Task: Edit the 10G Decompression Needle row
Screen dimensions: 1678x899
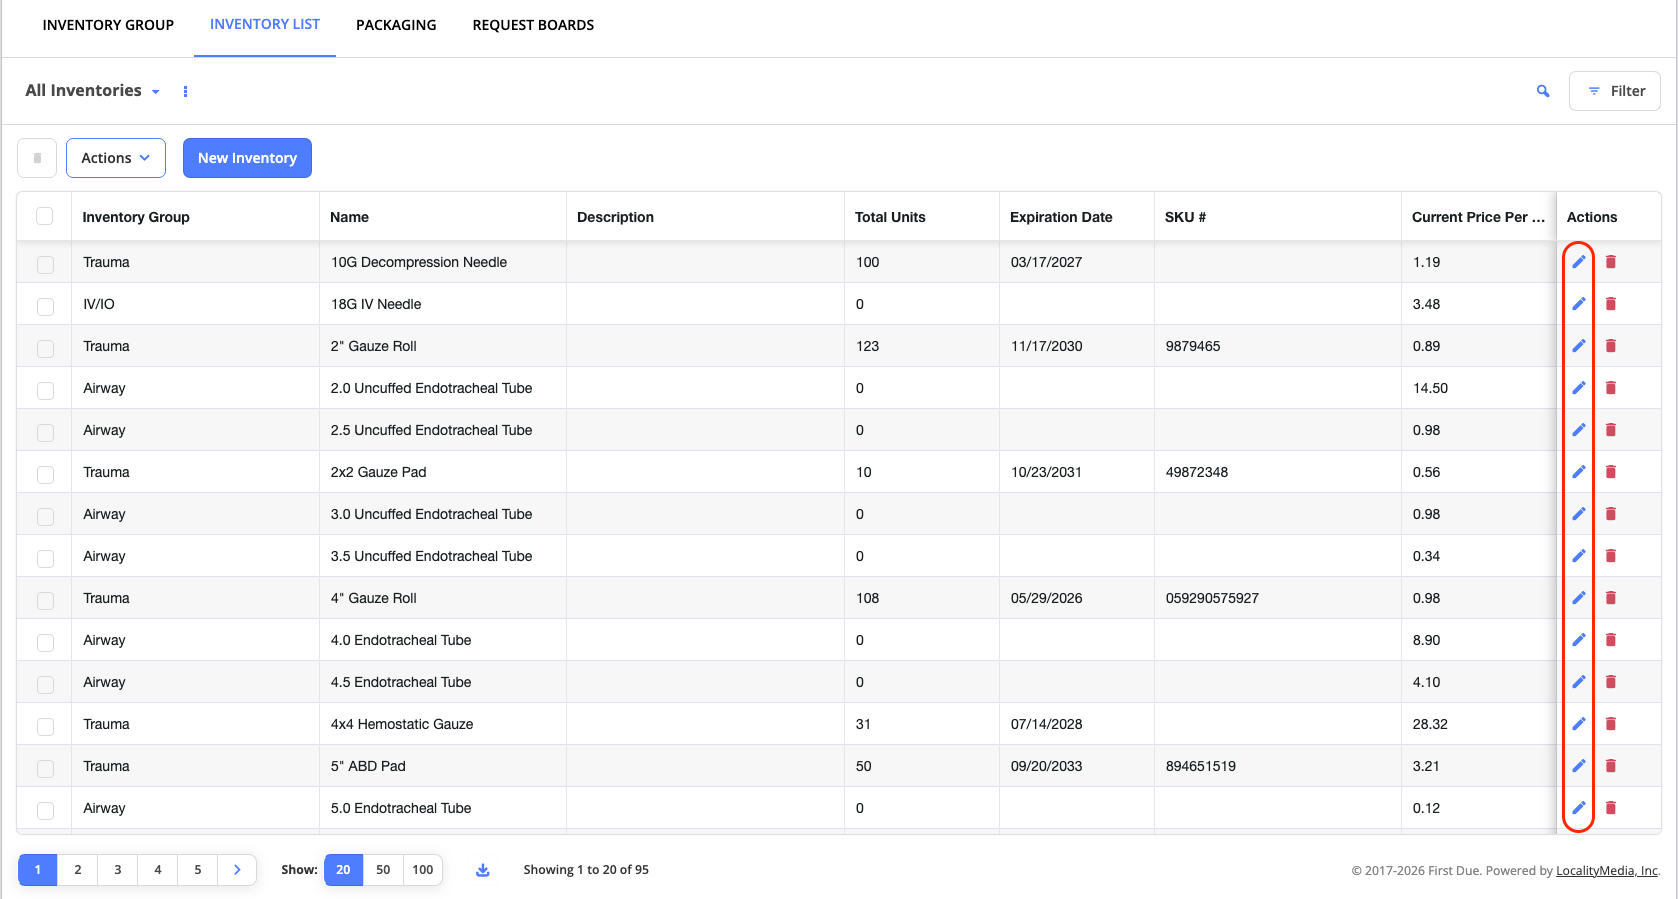Action: [1579, 262]
